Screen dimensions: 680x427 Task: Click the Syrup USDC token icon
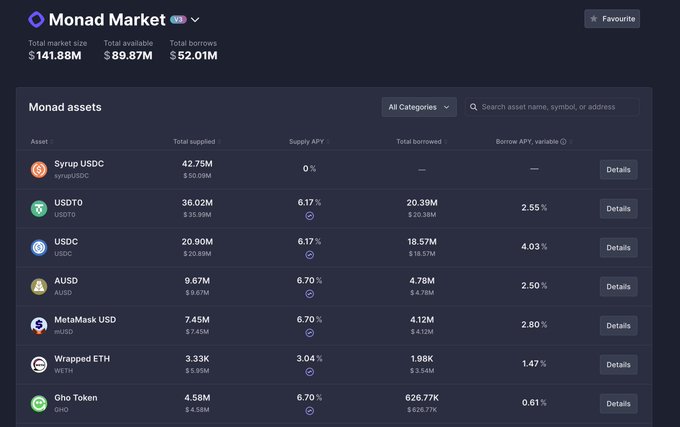(39, 169)
